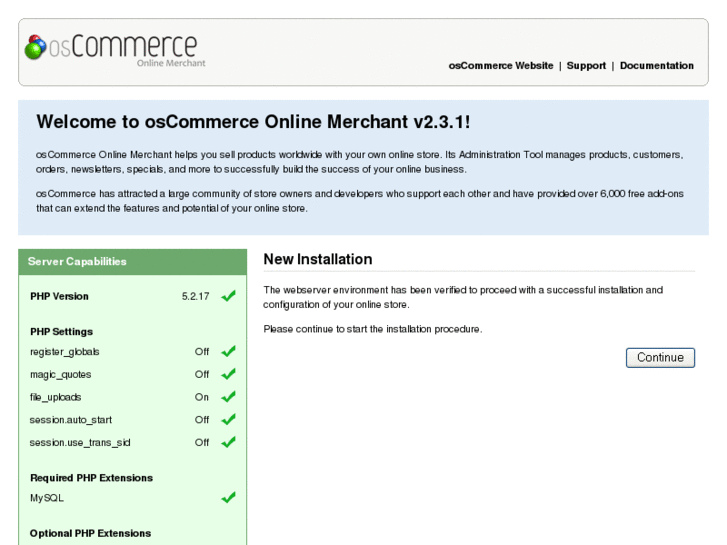
Task: Click the magic_quotes setting name
Action: [x=60, y=375]
